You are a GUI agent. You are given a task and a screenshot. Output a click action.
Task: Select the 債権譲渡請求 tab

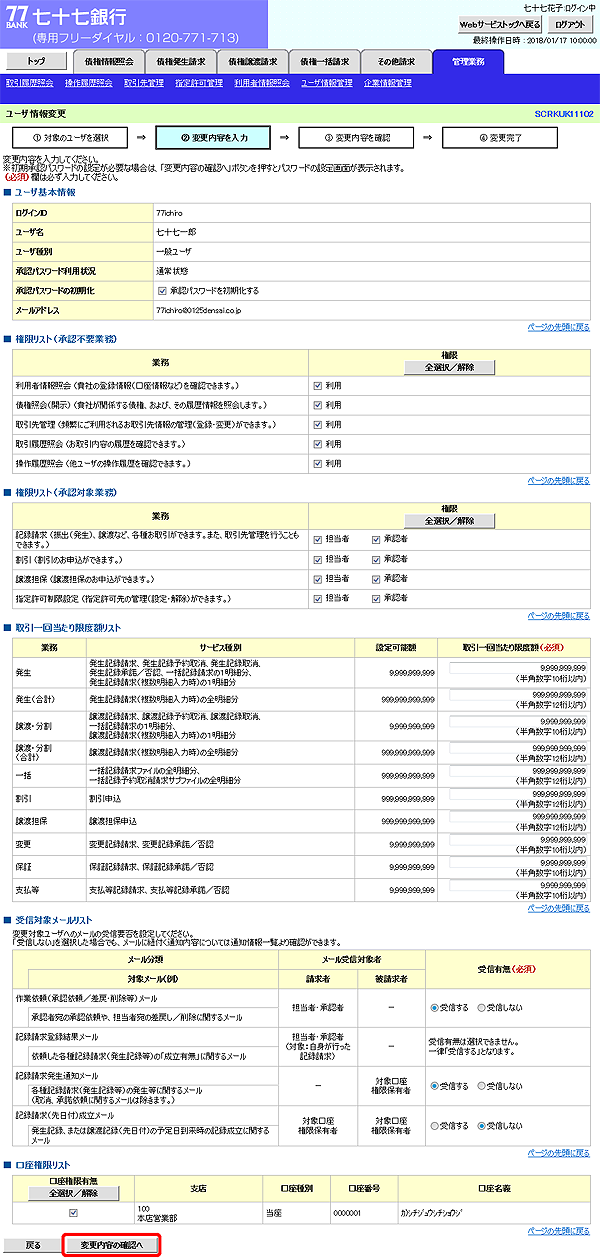(x=253, y=61)
